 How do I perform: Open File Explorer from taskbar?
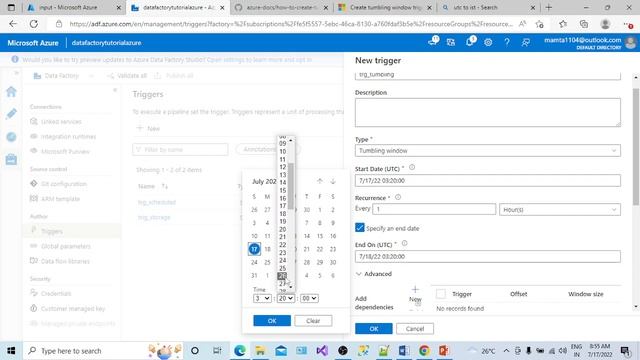tap(260, 351)
